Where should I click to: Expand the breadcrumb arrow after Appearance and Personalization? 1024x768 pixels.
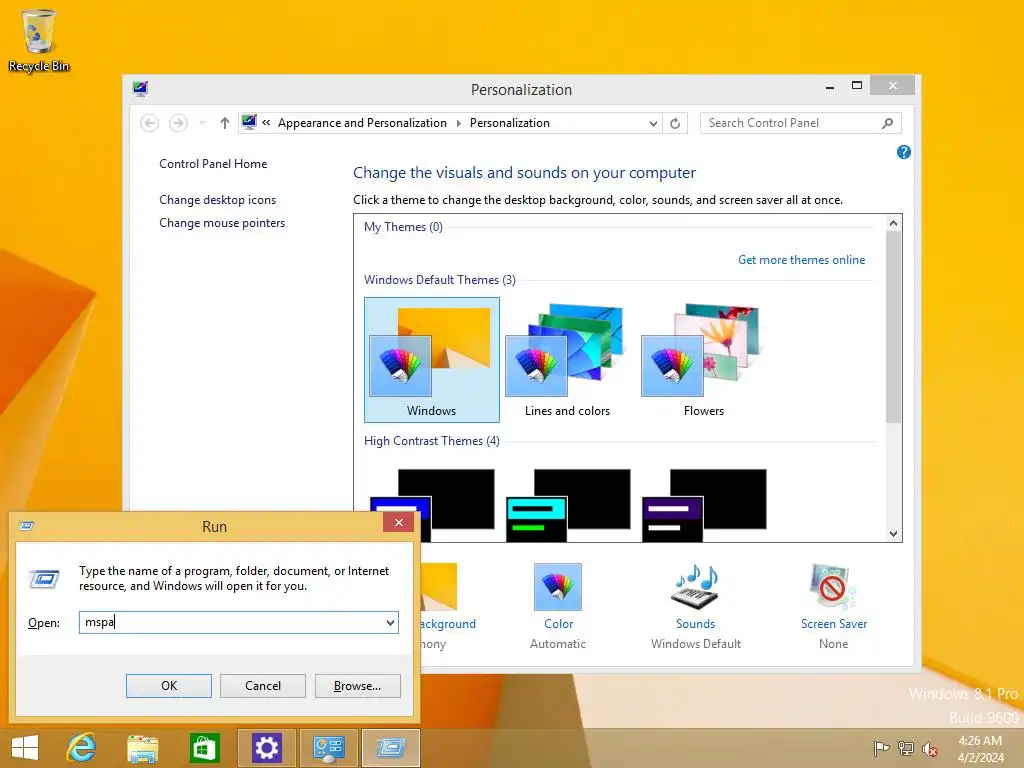tap(458, 123)
